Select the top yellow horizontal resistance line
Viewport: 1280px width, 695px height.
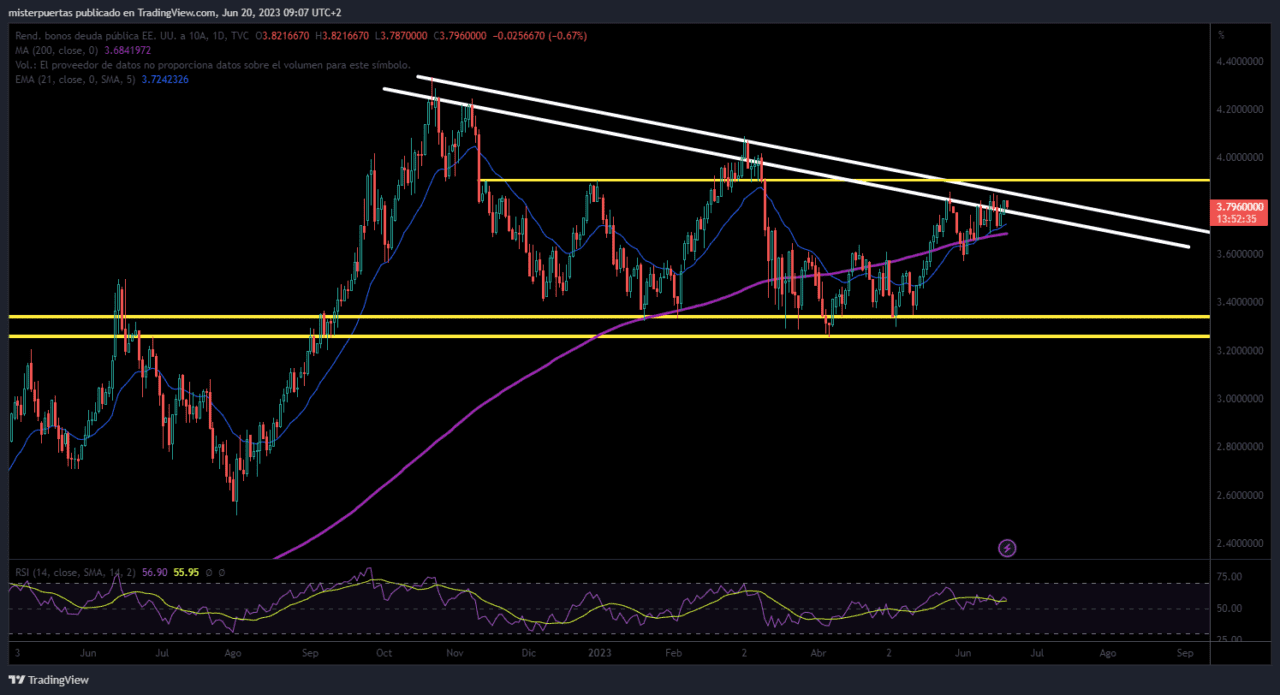[845, 180]
